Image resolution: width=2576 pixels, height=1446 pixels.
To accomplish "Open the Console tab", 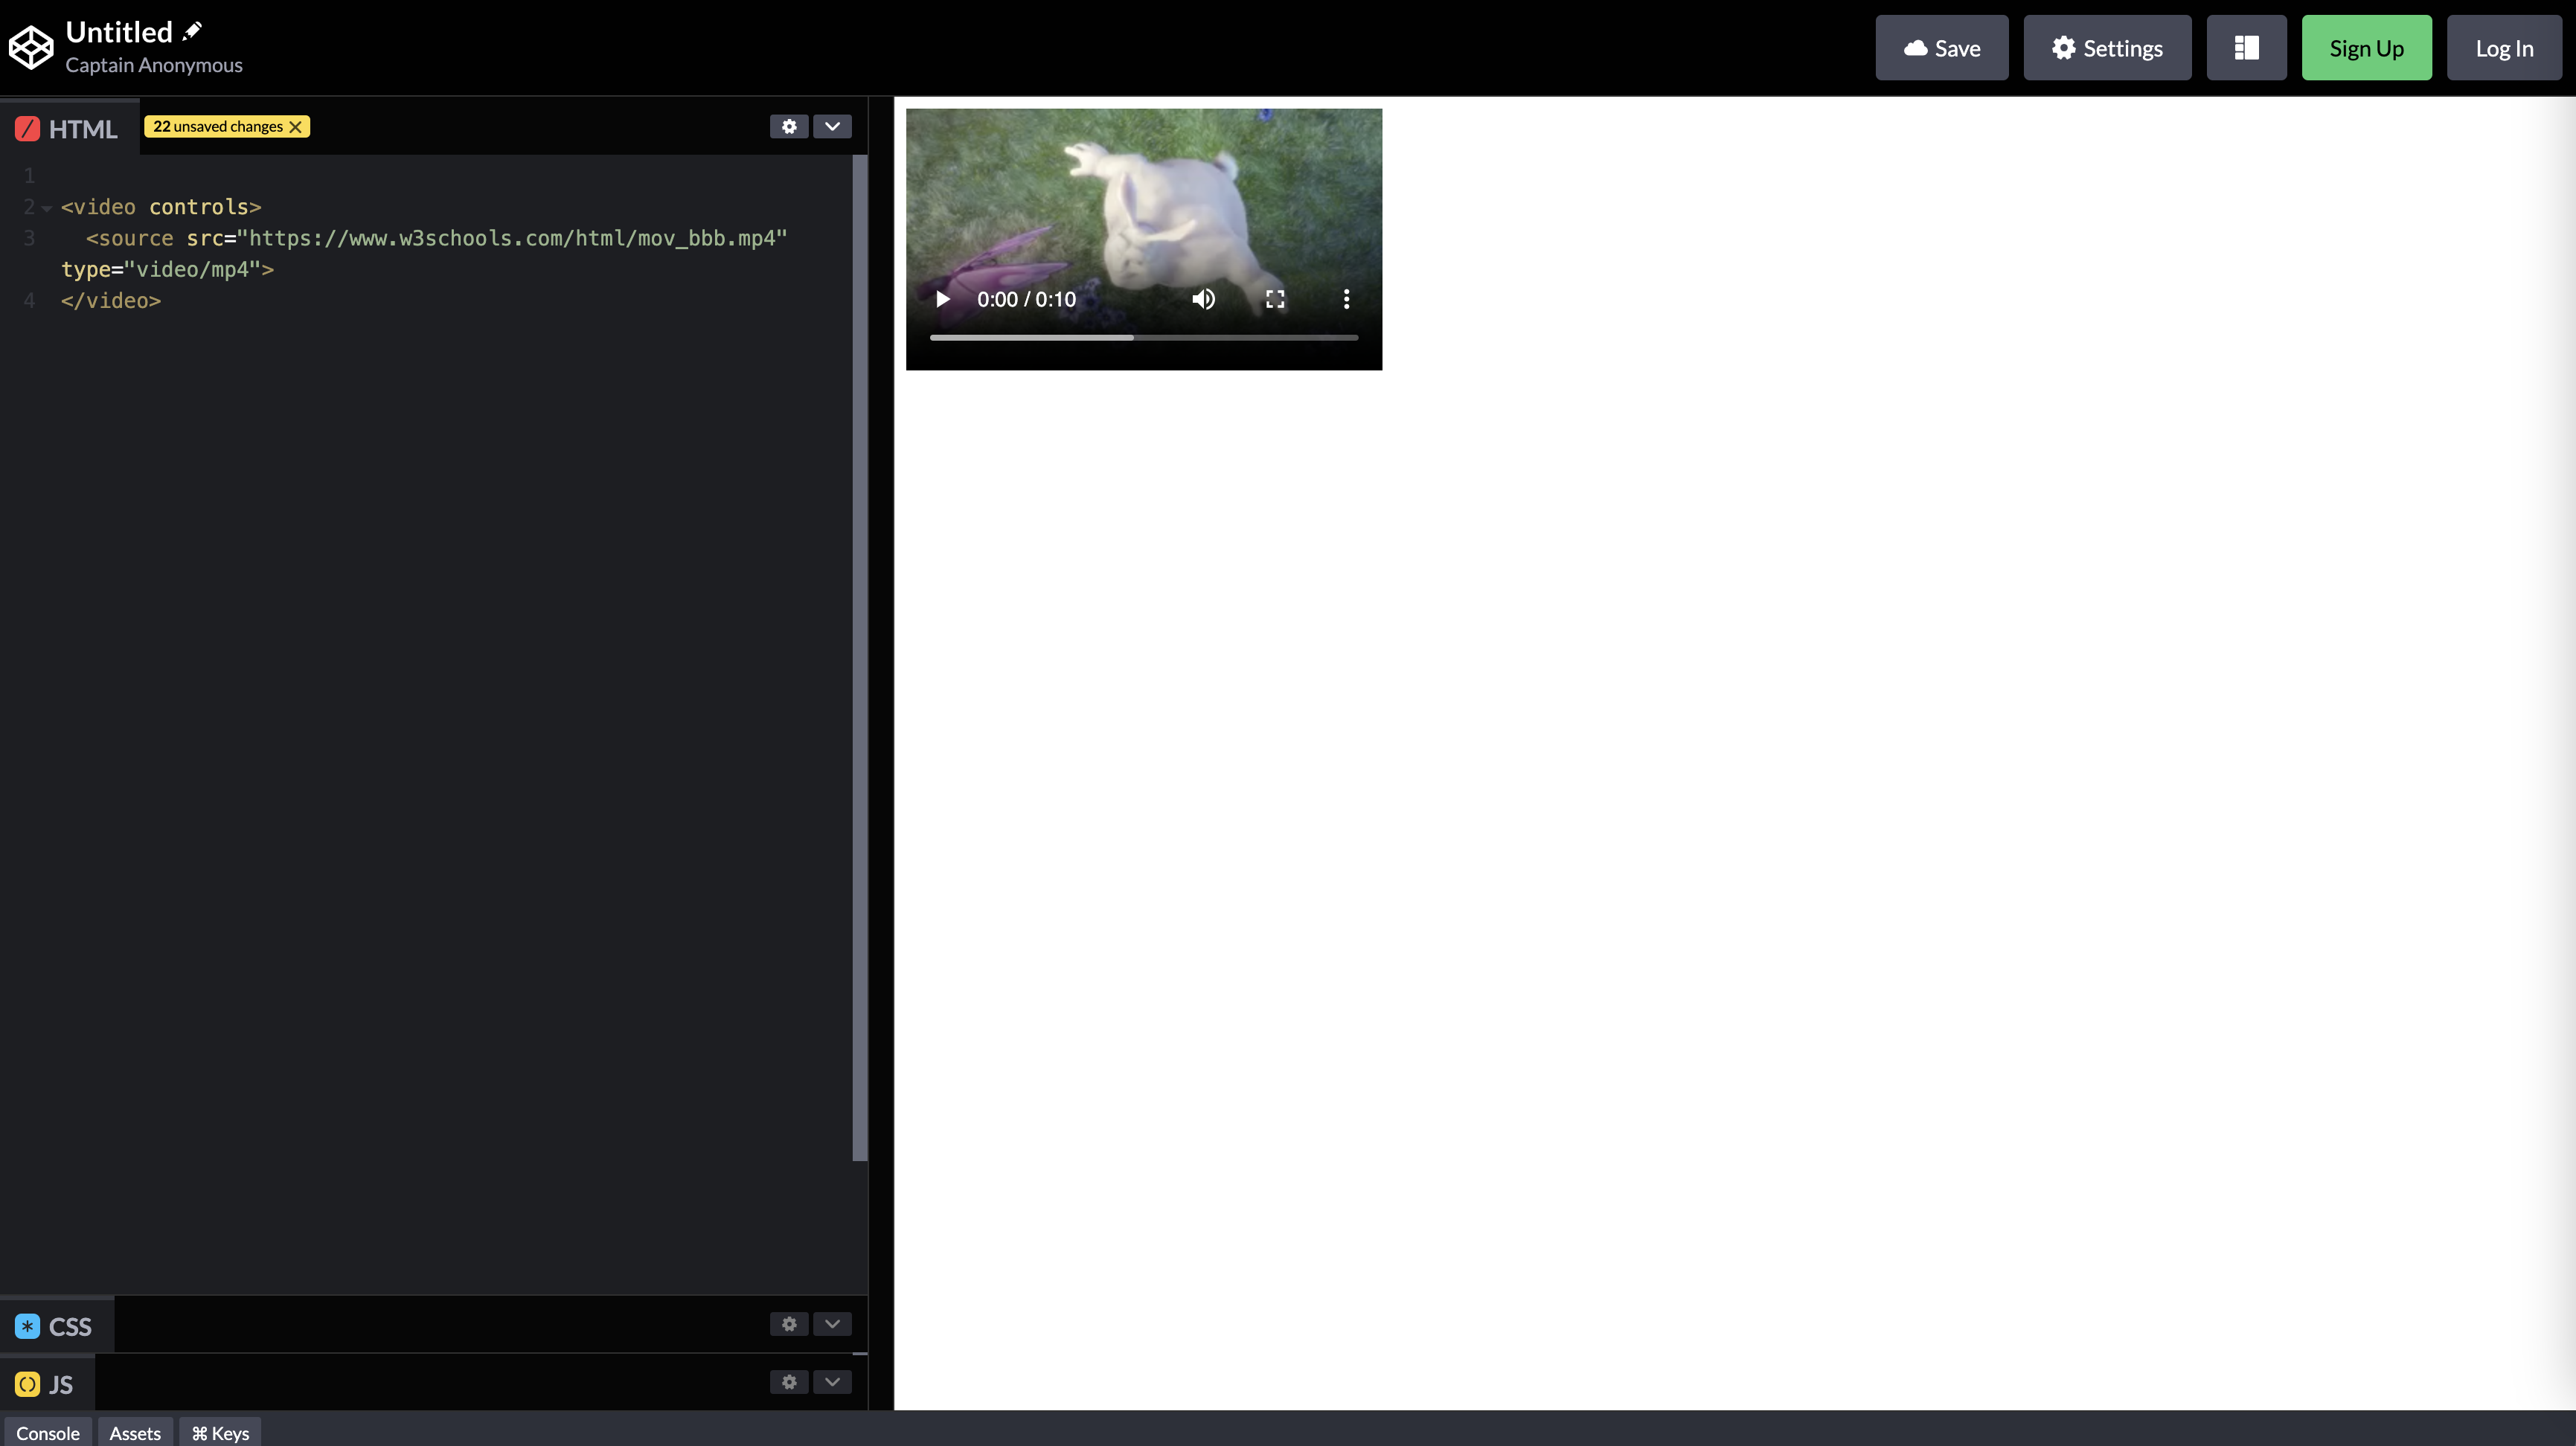I will click(x=48, y=1433).
